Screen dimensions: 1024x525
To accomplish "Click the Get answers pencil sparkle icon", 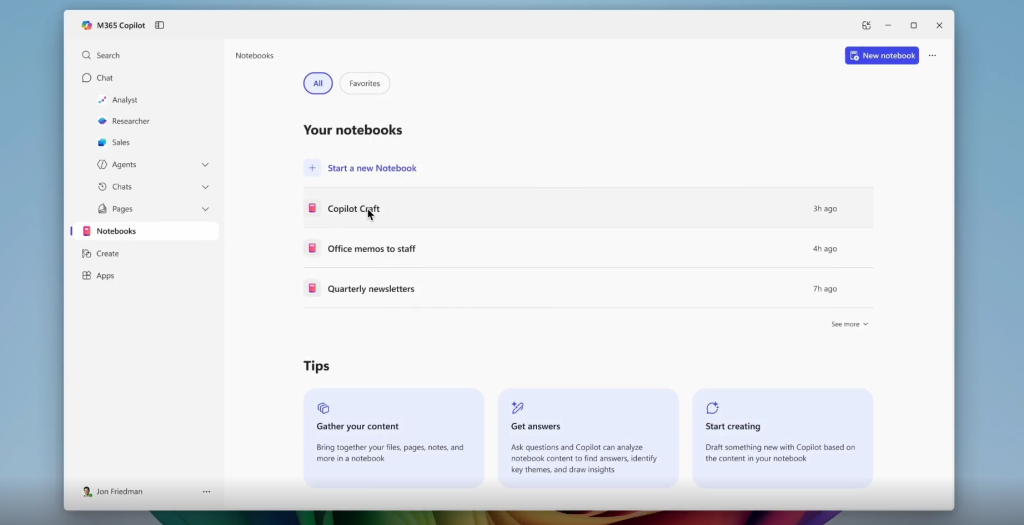I will [x=517, y=408].
